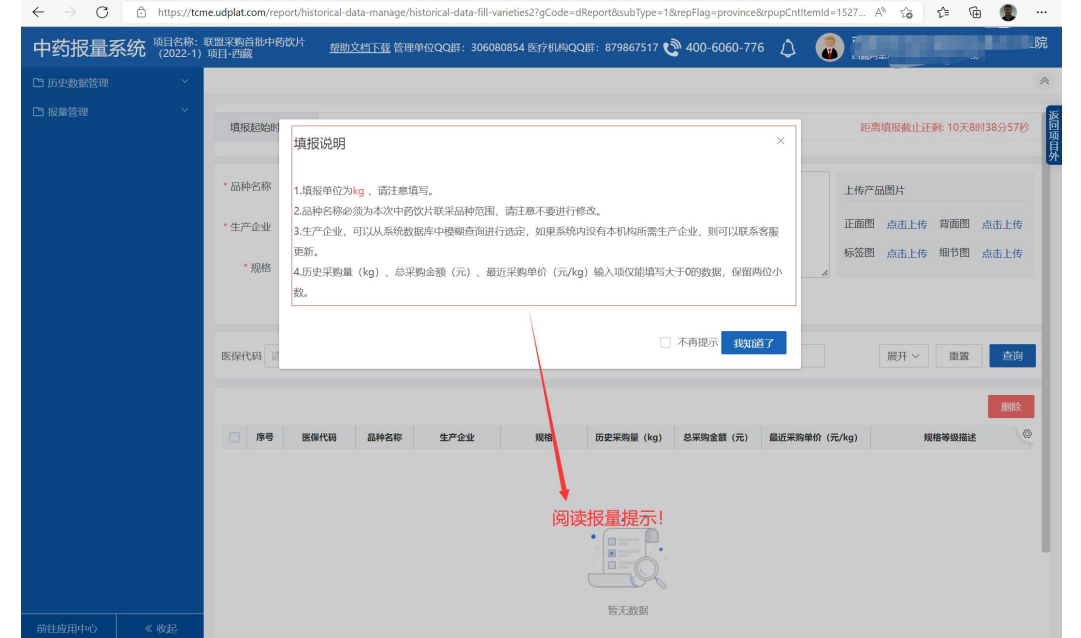Screen dimensions: 1081x638
Task: Expand 报量管理 sidebar menu
Action: (112, 112)
